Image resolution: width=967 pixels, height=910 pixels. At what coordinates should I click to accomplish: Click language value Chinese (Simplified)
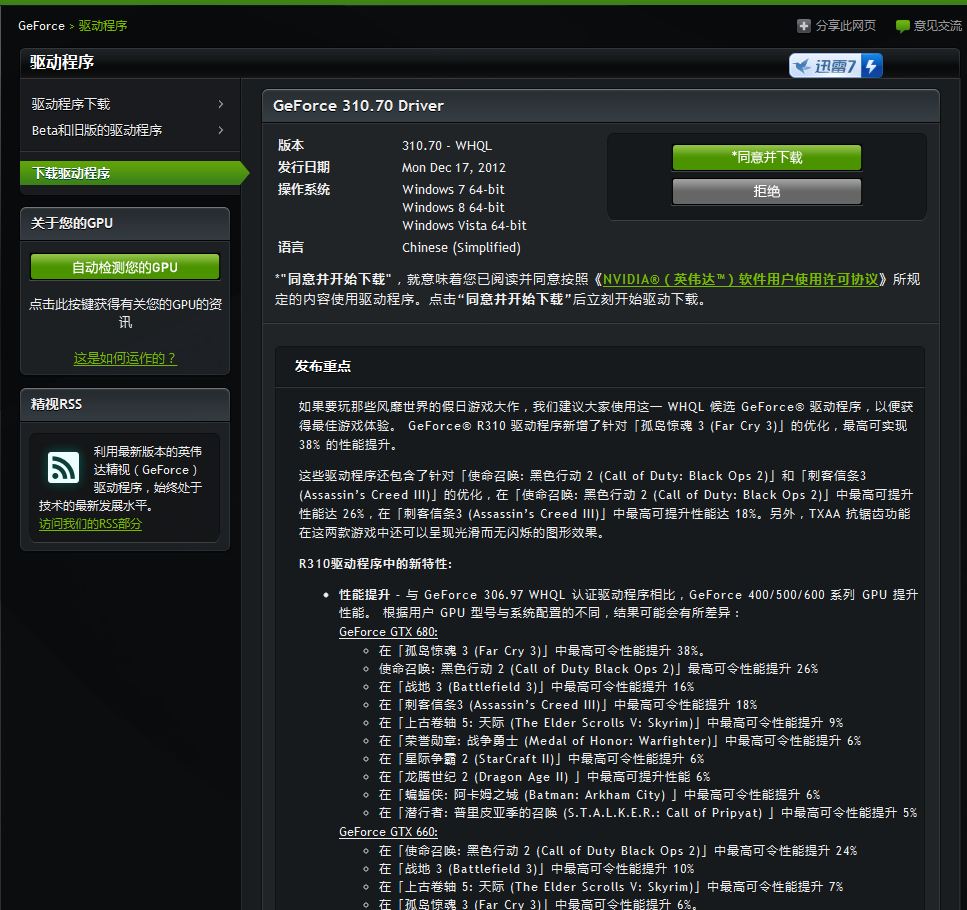(461, 248)
